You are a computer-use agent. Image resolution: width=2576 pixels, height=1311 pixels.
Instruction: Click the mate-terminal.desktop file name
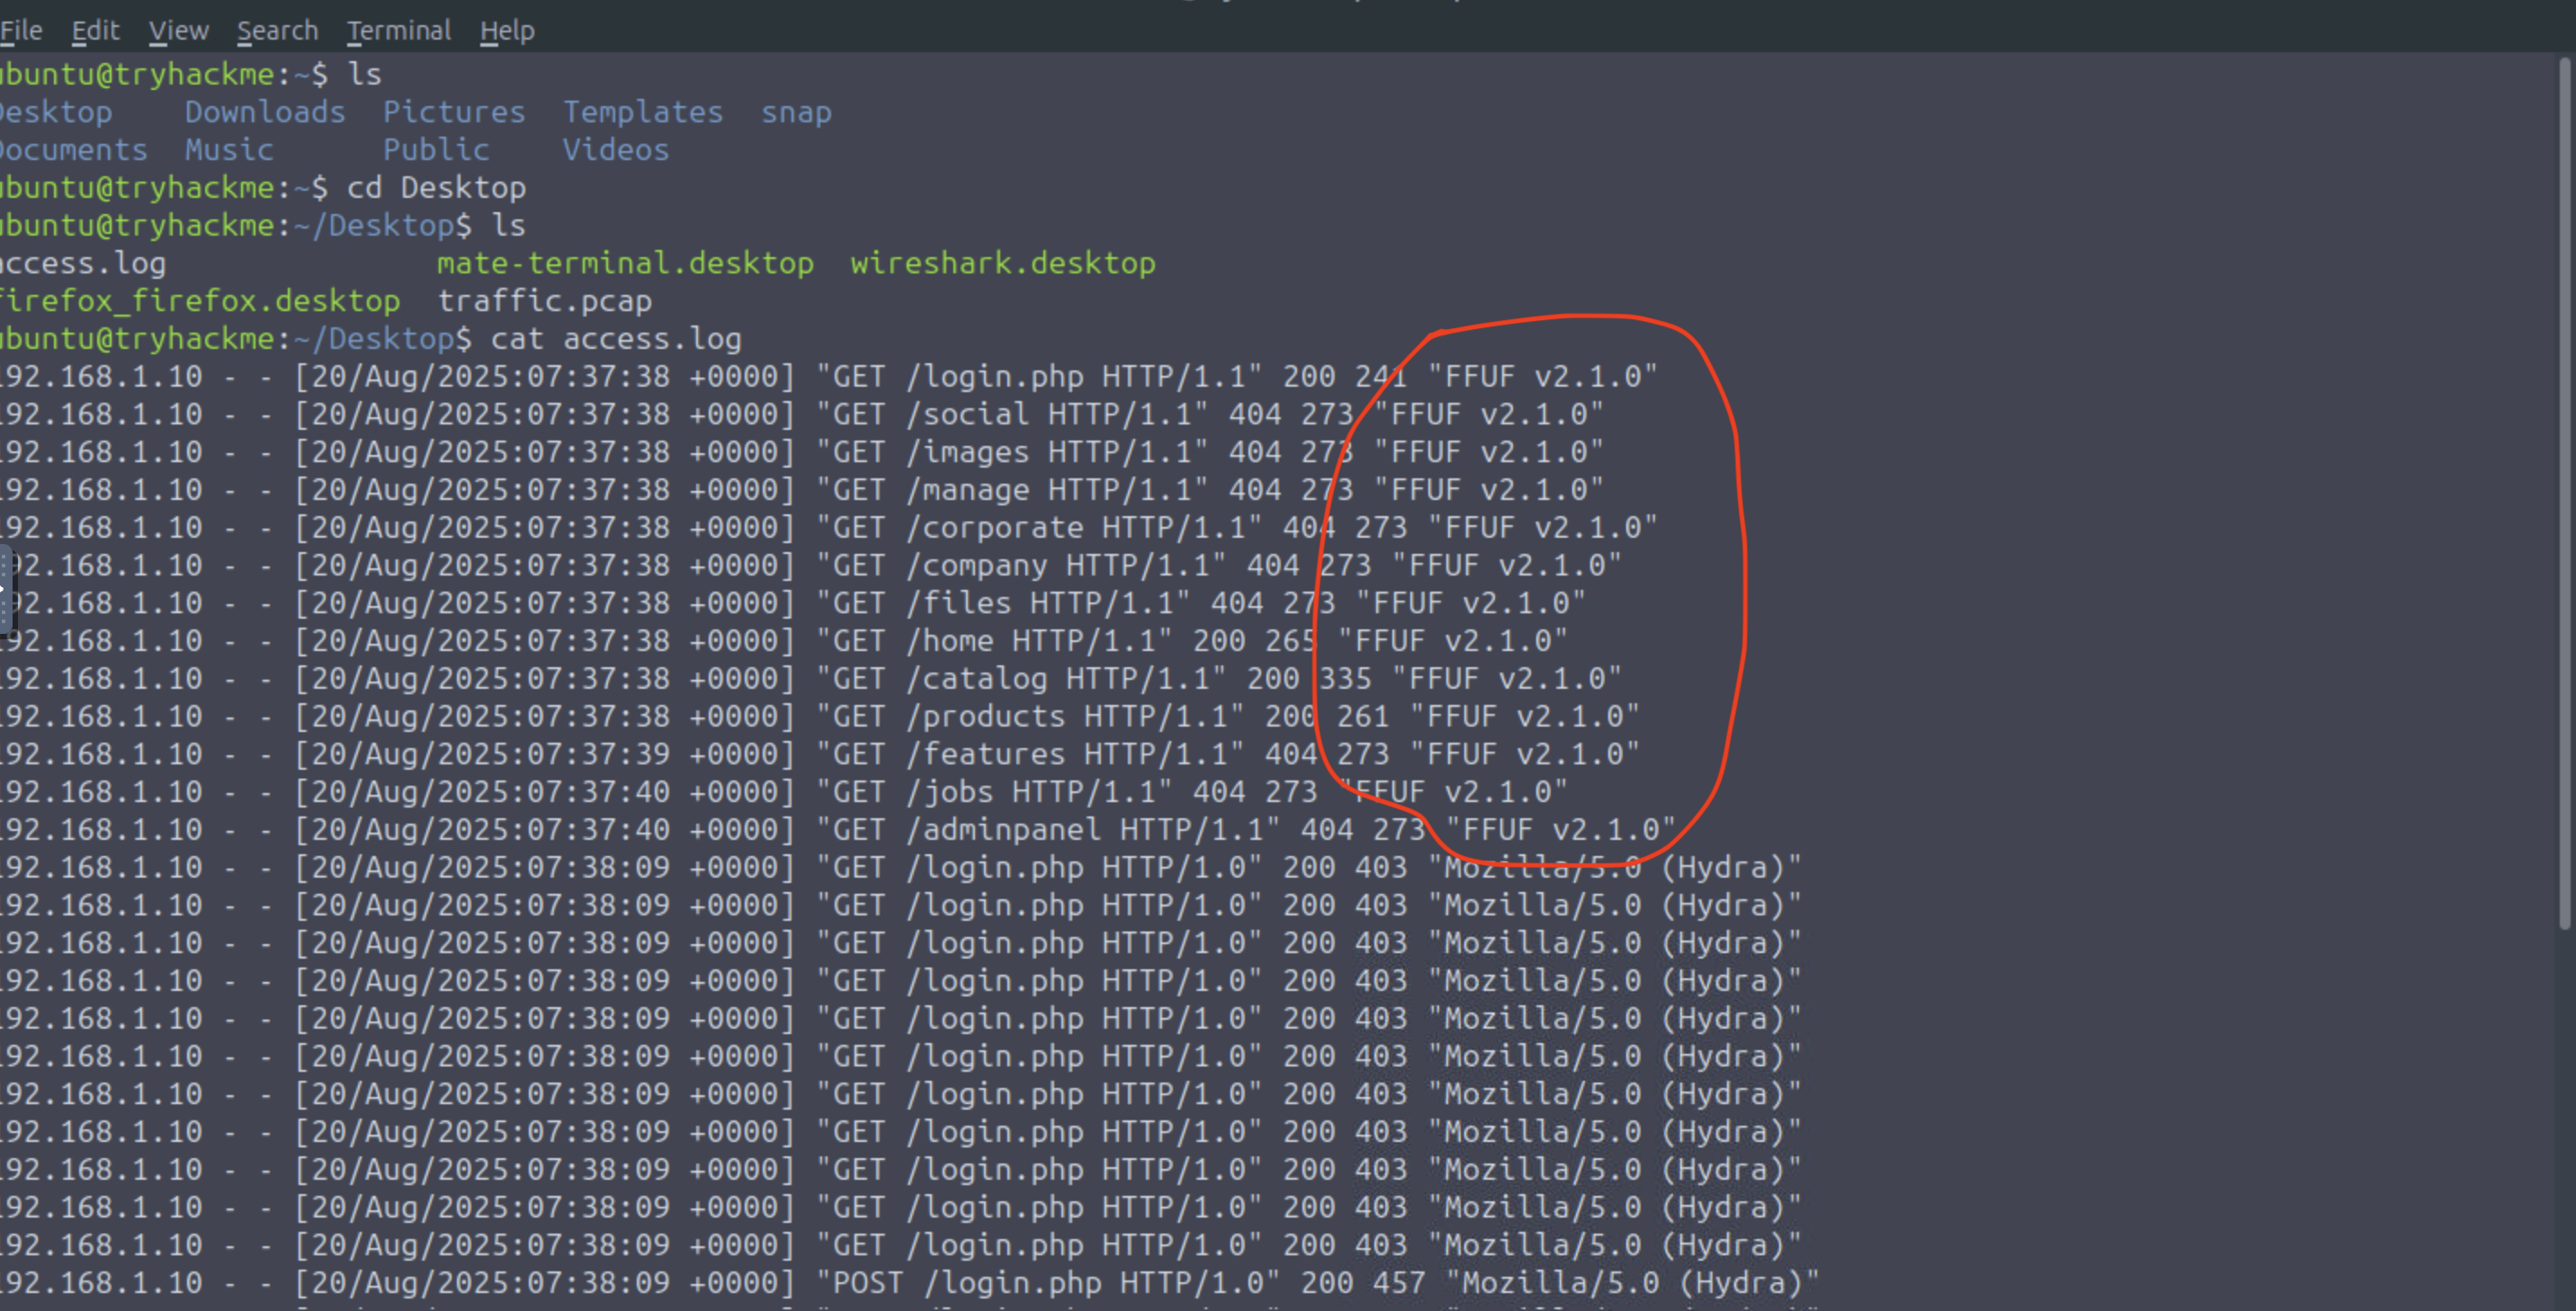[x=624, y=263]
